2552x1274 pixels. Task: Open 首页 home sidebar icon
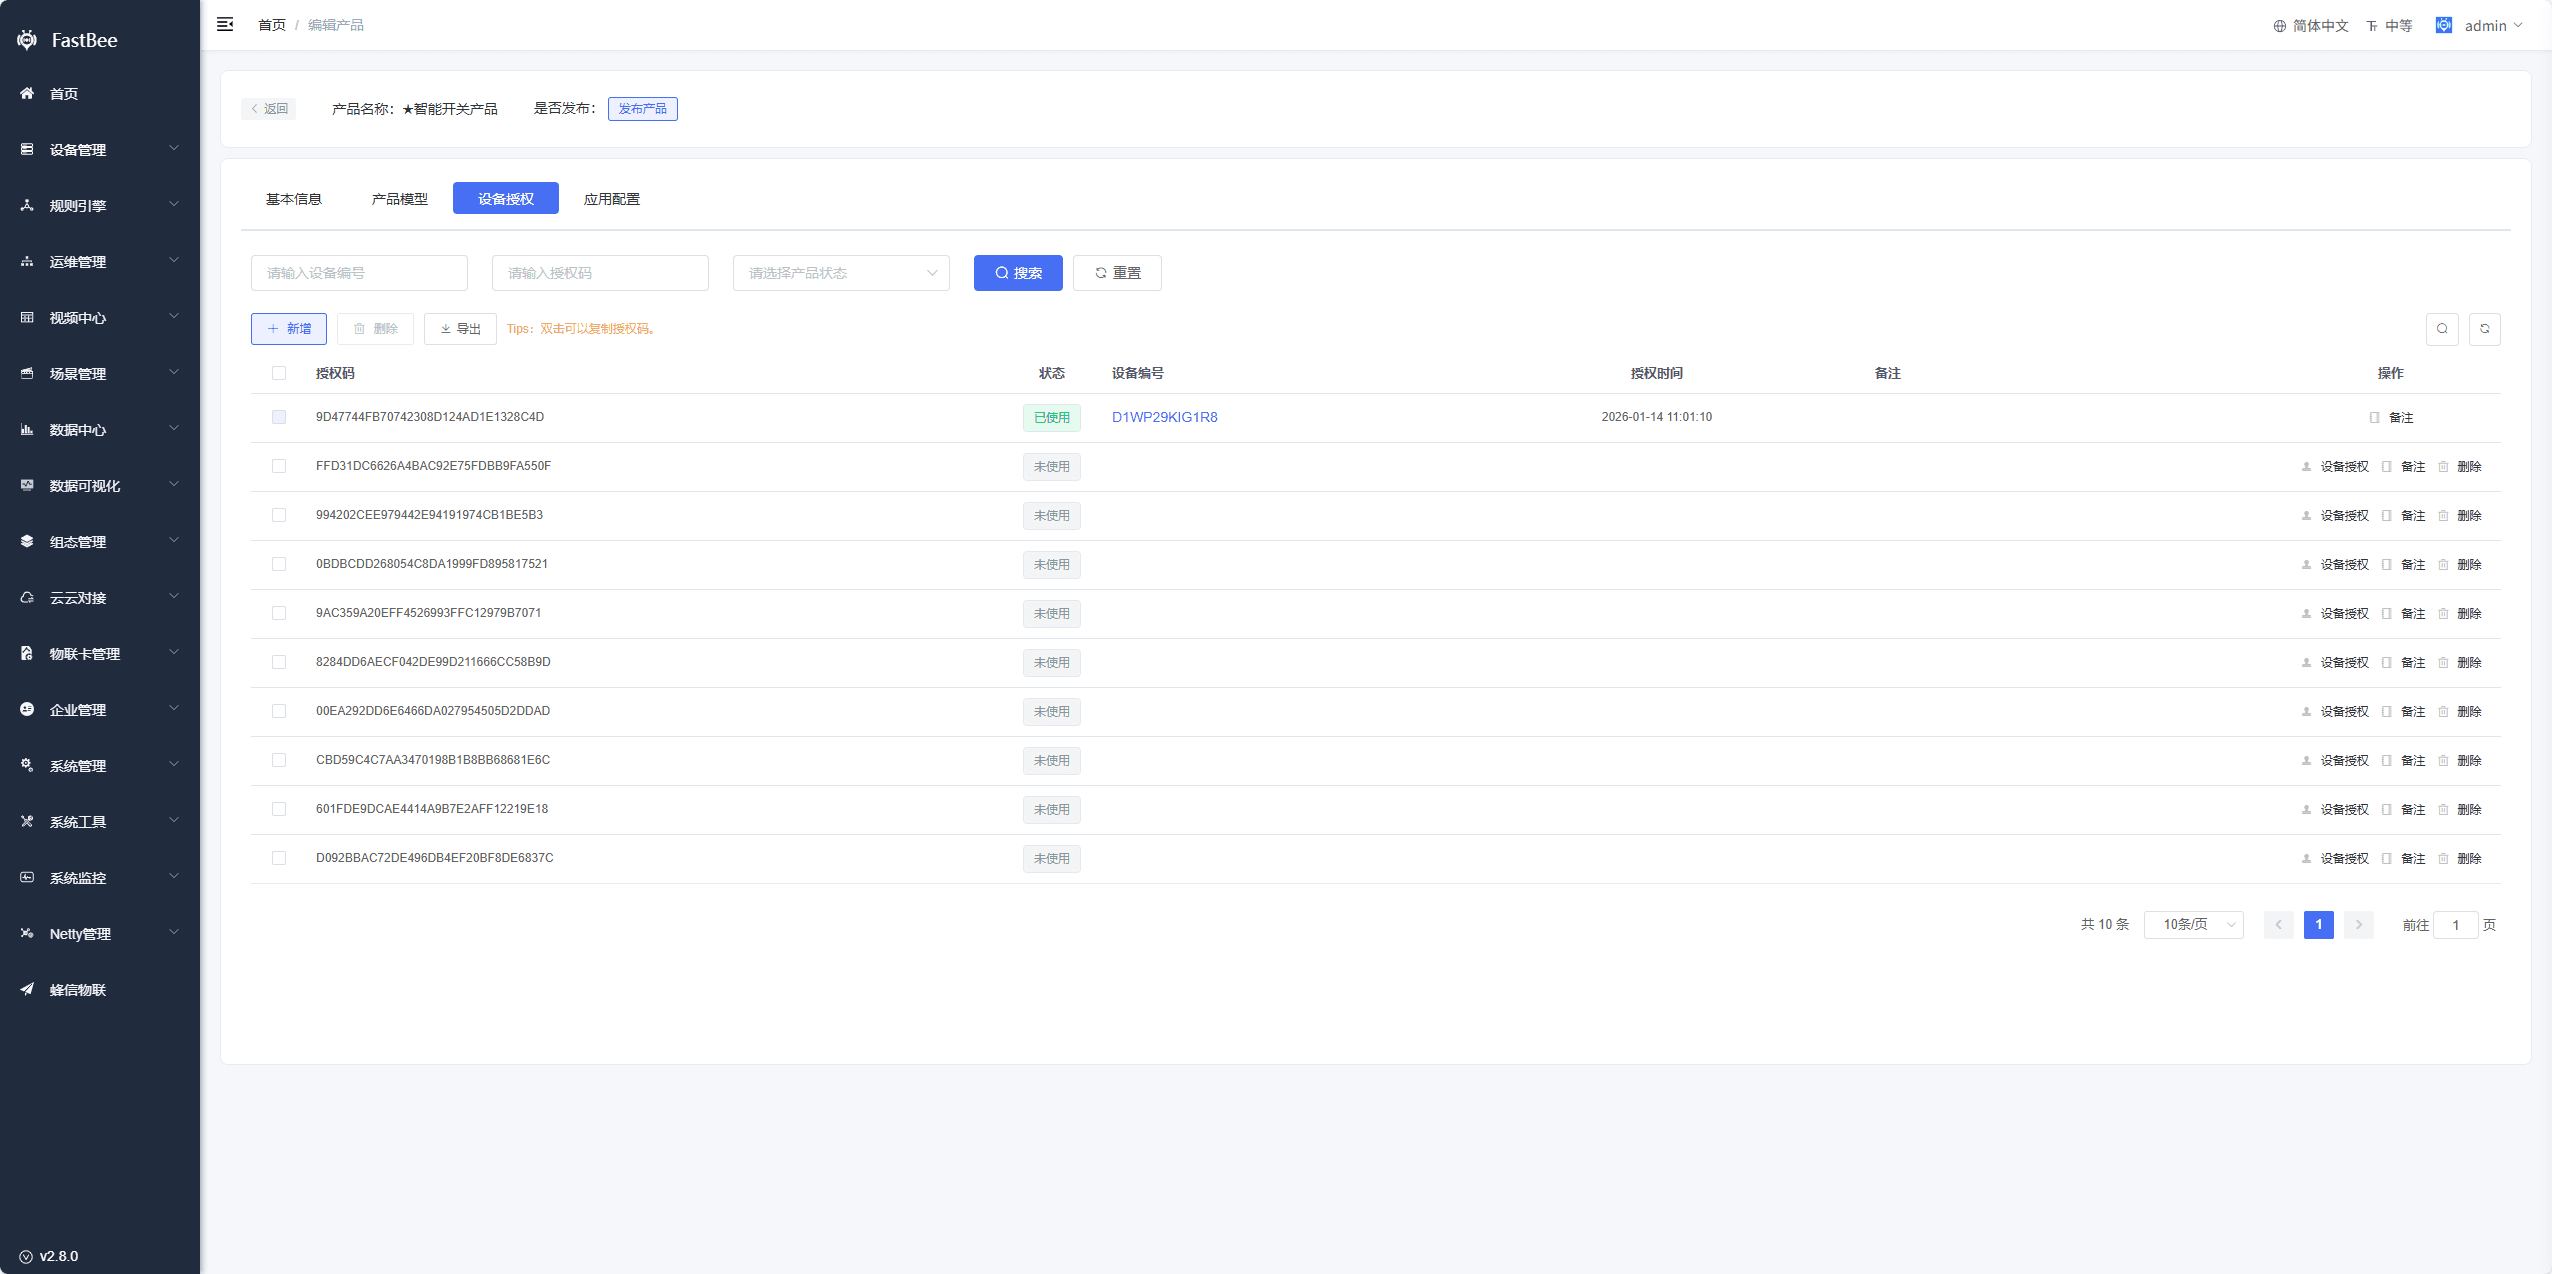click(27, 93)
